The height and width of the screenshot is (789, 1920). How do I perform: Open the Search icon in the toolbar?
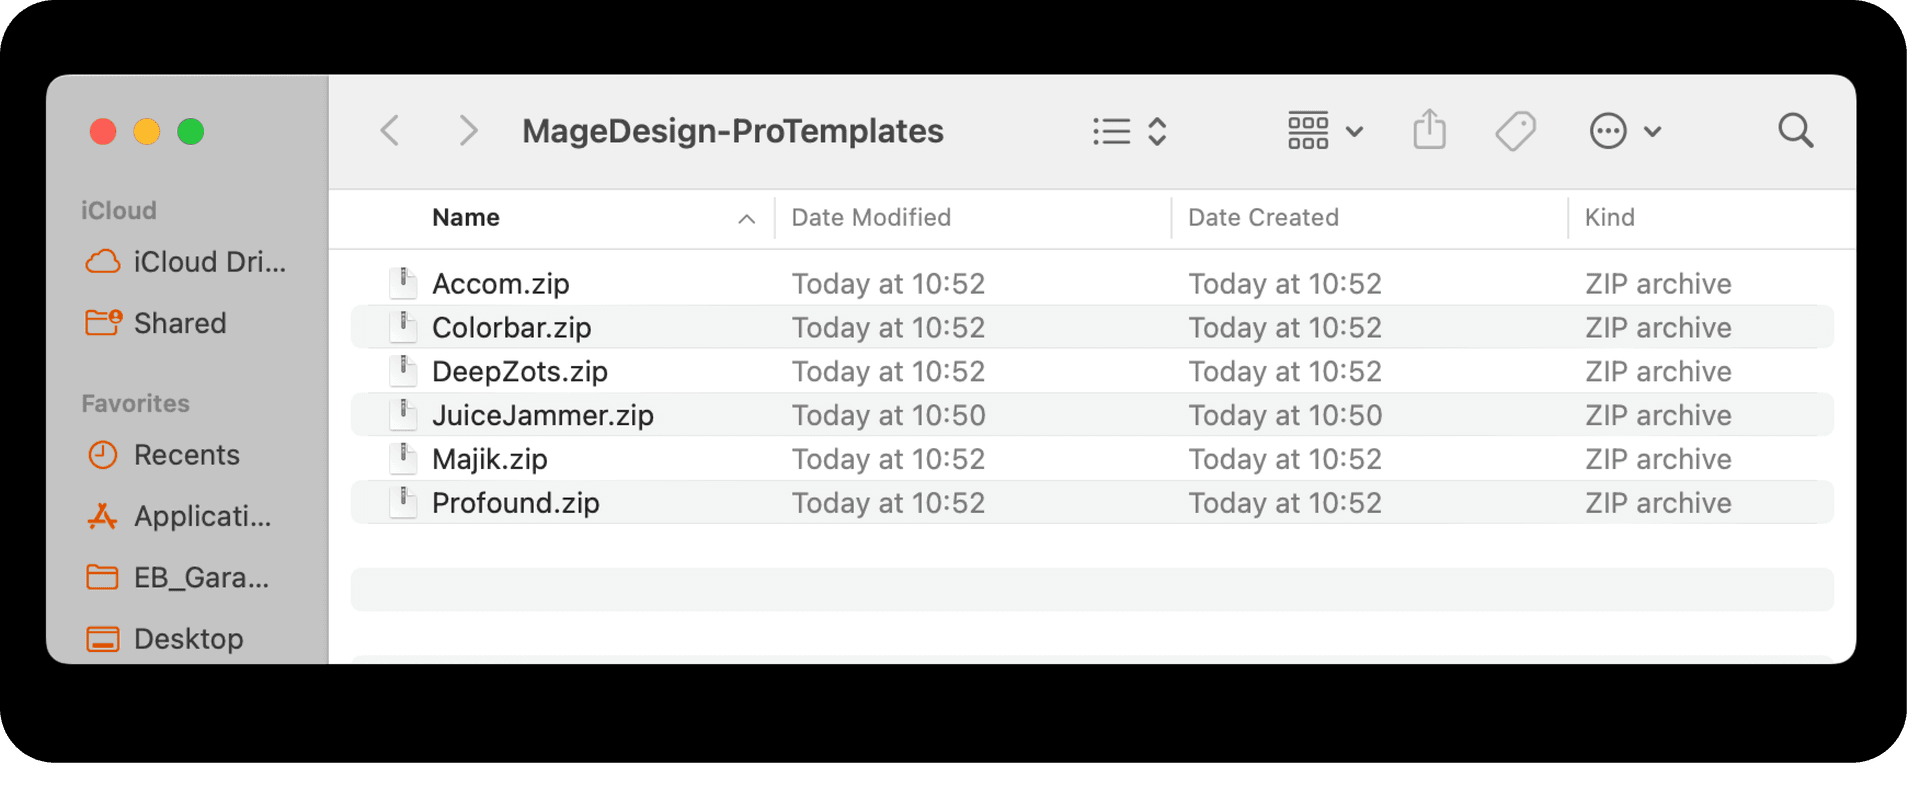tap(1795, 130)
